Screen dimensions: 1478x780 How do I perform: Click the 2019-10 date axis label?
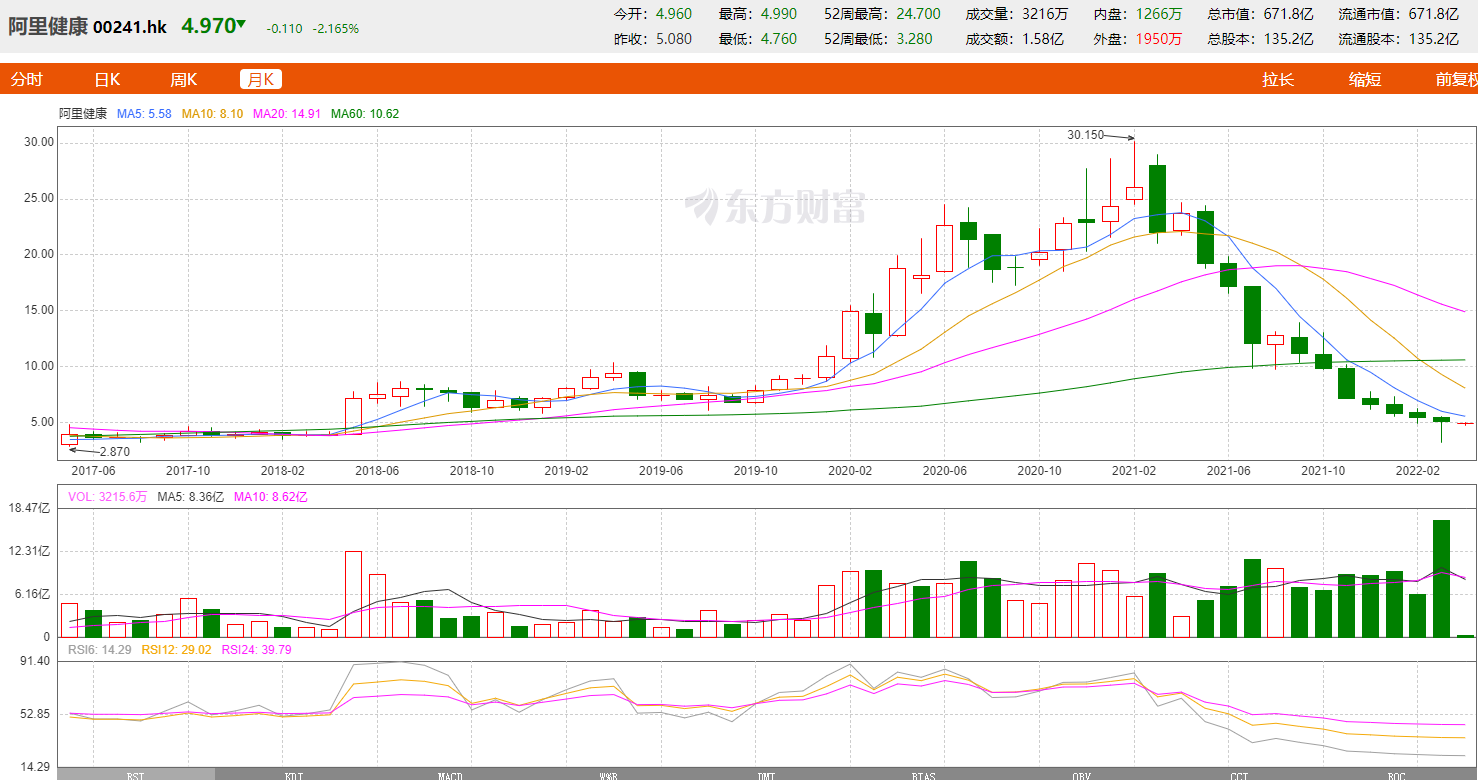click(756, 471)
